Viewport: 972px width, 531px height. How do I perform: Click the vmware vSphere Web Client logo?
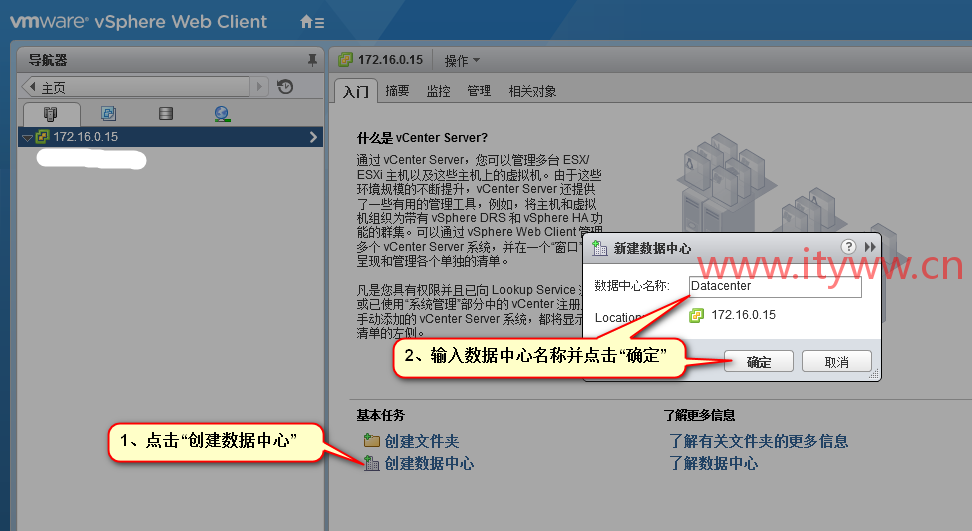point(139,22)
